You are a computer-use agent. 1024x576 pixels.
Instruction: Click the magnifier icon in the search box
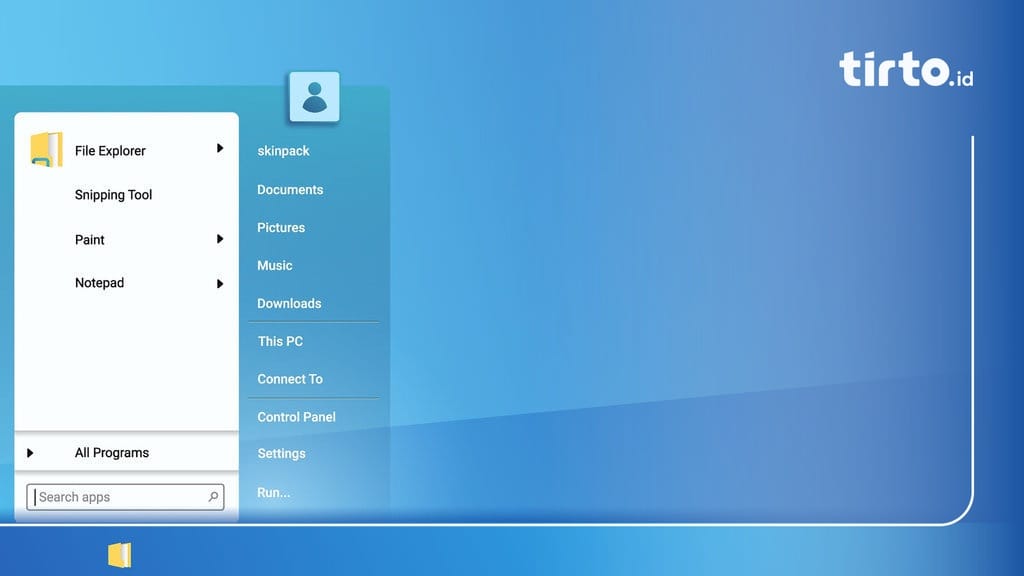[x=211, y=496]
